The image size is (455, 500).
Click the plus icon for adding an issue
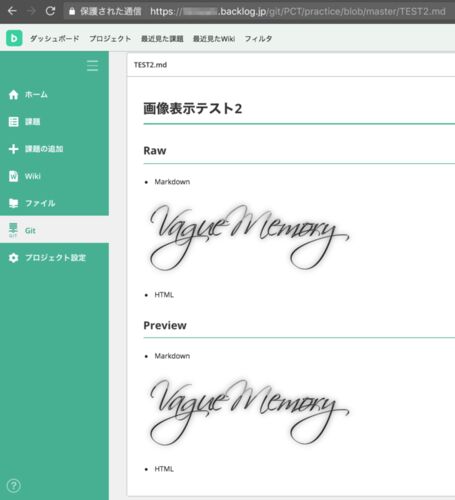[13, 149]
